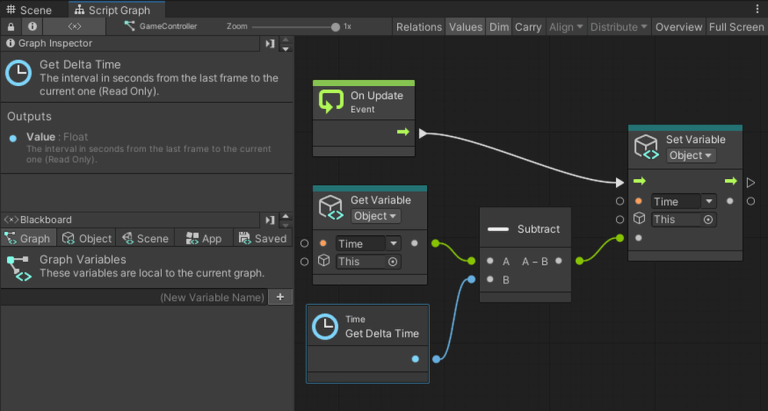The width and height of the screenshot is (768, 411).
Task: Click the Full Screen button
Action: click(738, 27)
